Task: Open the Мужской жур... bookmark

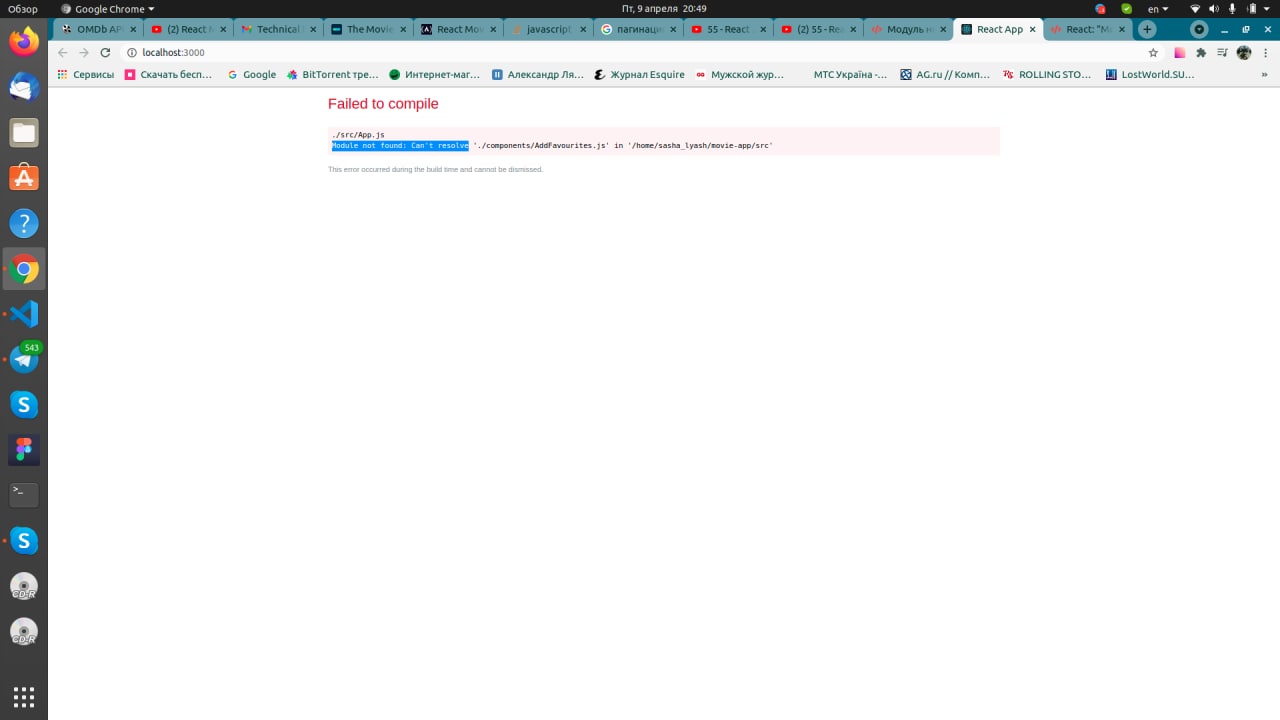Action: 740,74
